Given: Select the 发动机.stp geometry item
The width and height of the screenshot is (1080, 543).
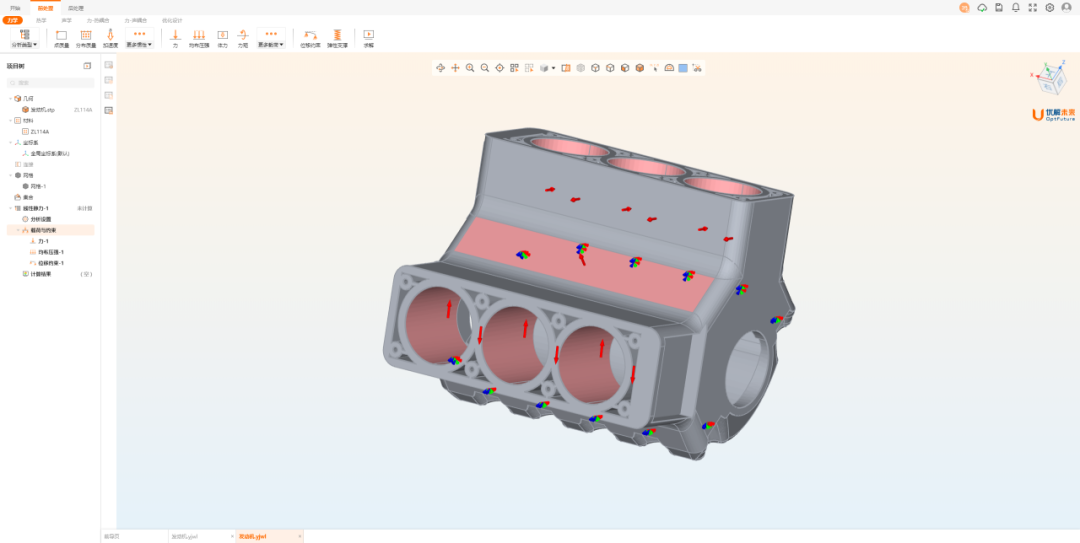Looking at the screenshot, I should 43,110.
